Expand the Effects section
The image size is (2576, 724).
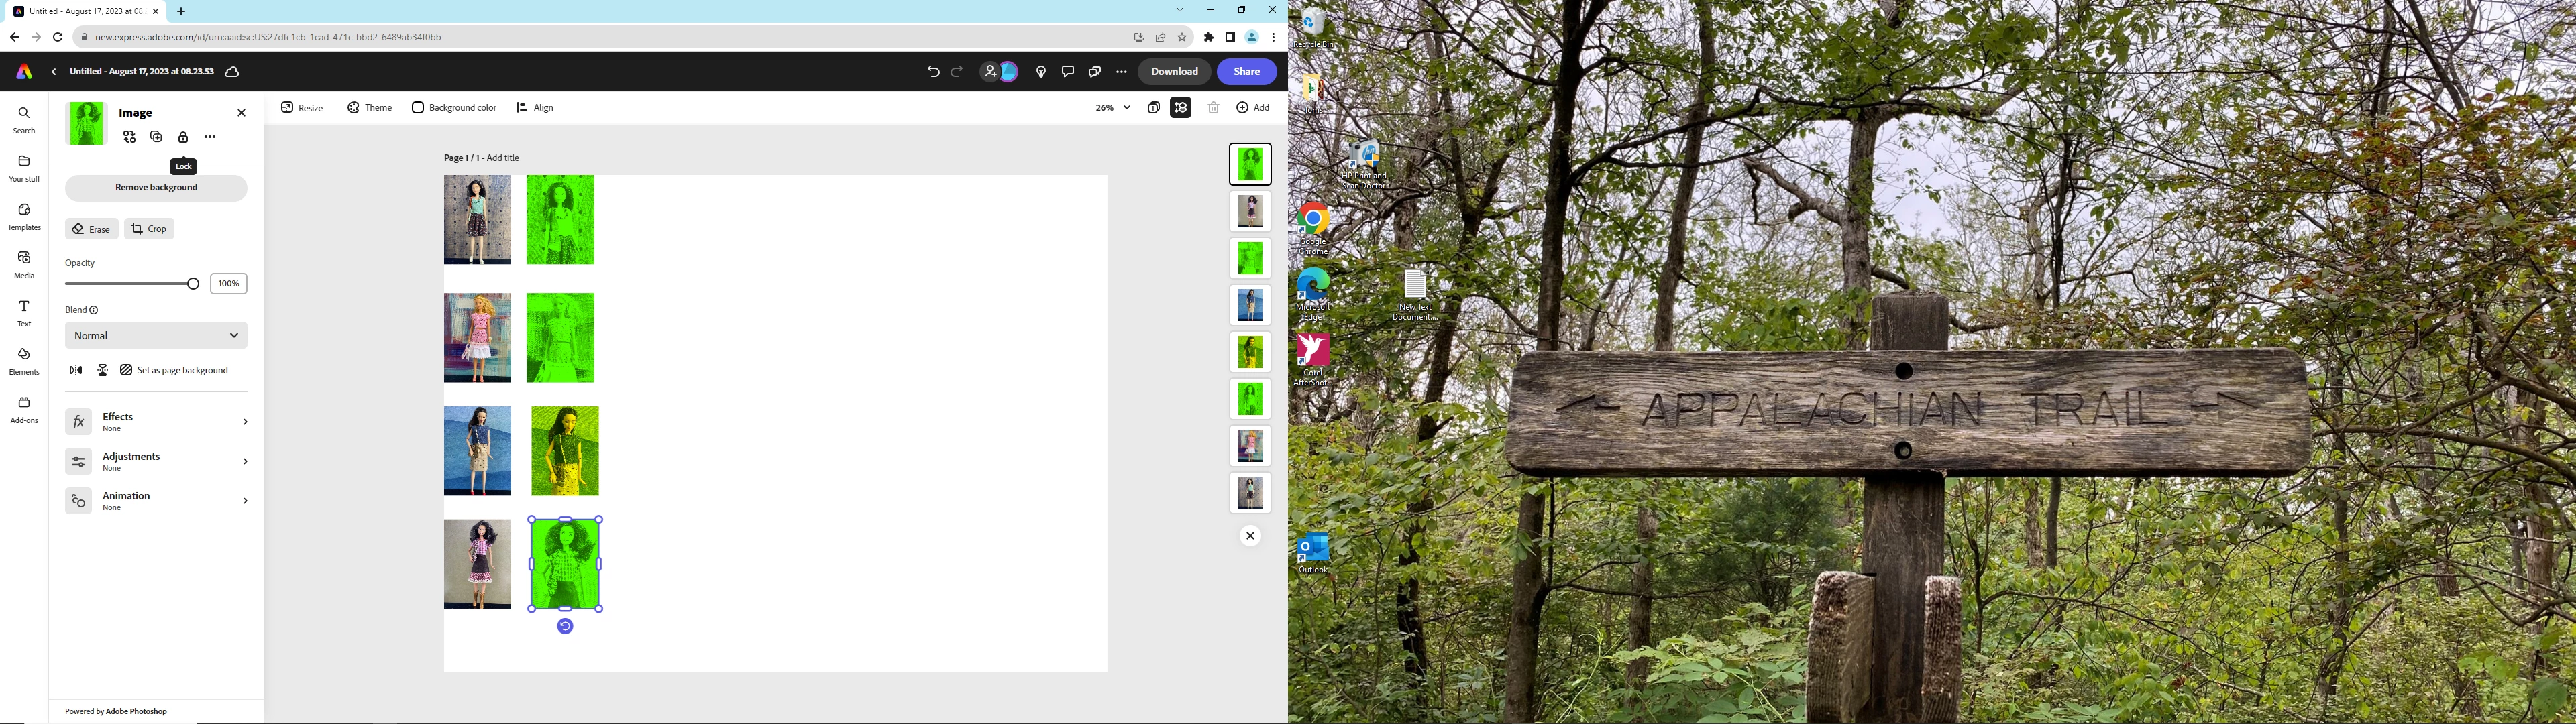(156, 422)
